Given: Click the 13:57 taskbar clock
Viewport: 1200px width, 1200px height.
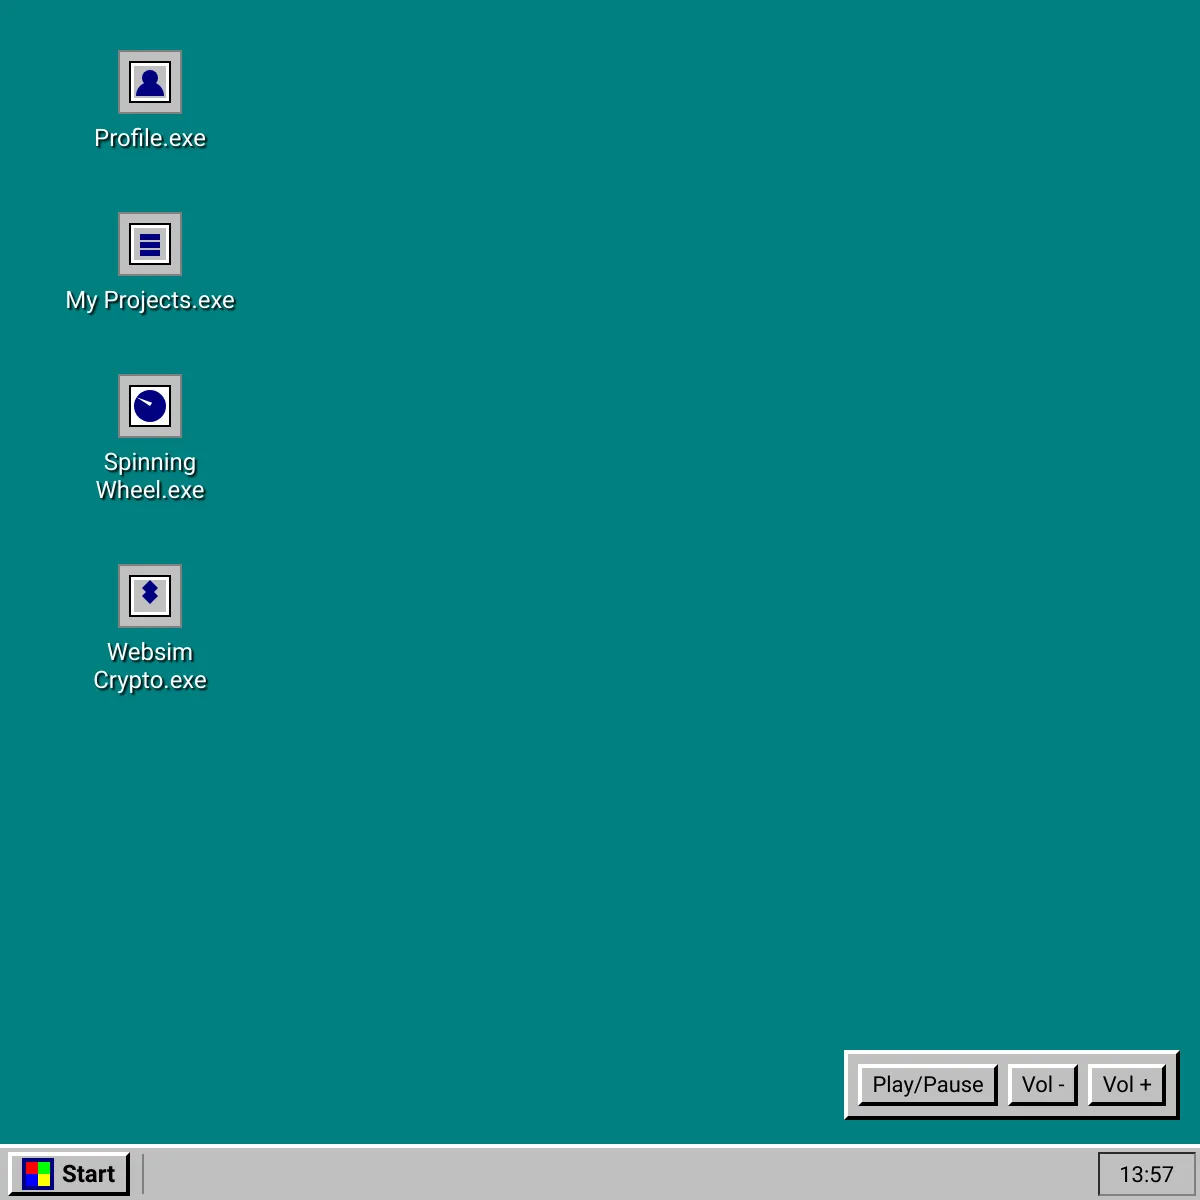Looking at the screenshot, I should 1146,1174.
